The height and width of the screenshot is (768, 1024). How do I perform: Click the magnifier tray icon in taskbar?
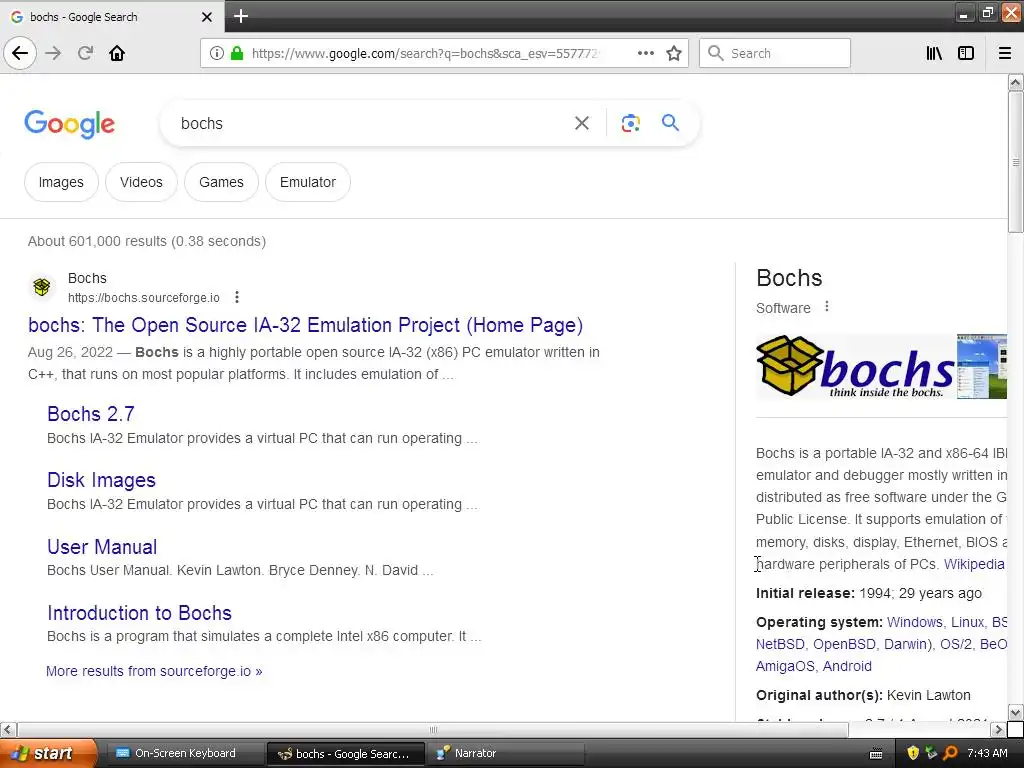tap(950, 753)
